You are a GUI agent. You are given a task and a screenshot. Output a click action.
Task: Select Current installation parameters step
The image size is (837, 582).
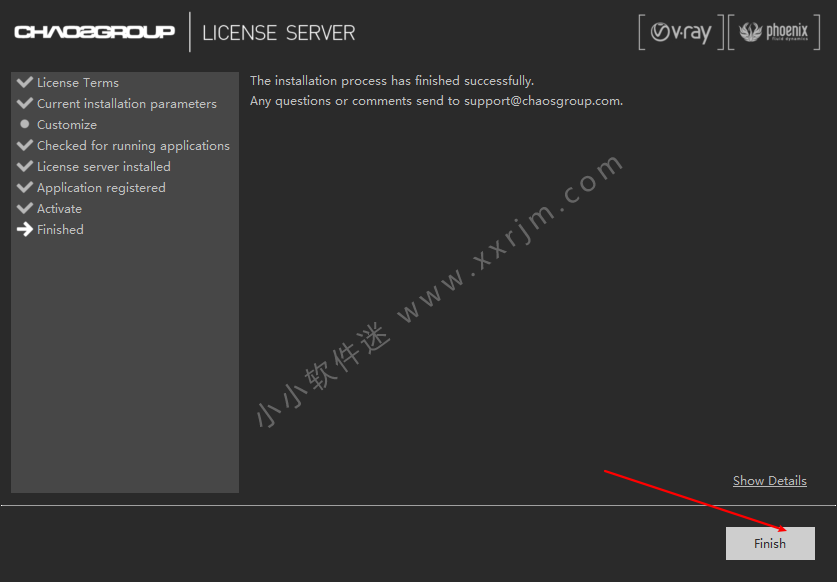127,104
